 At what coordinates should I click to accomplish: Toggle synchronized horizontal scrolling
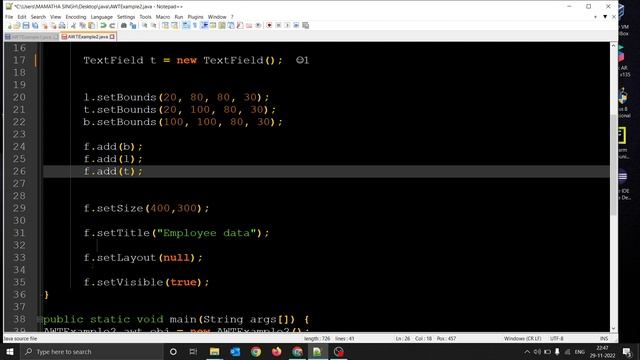tap(174, 25)
